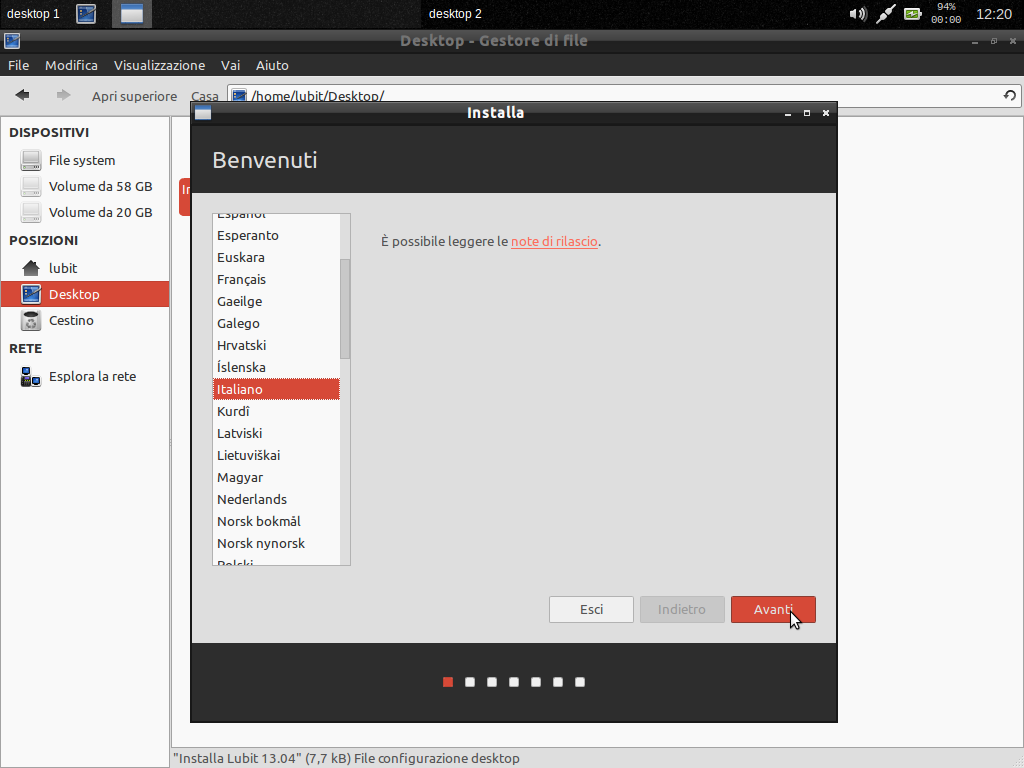The image size is (1024, 768).
Task: Click Avanti to proceed with installation
Action: point(773,609)
